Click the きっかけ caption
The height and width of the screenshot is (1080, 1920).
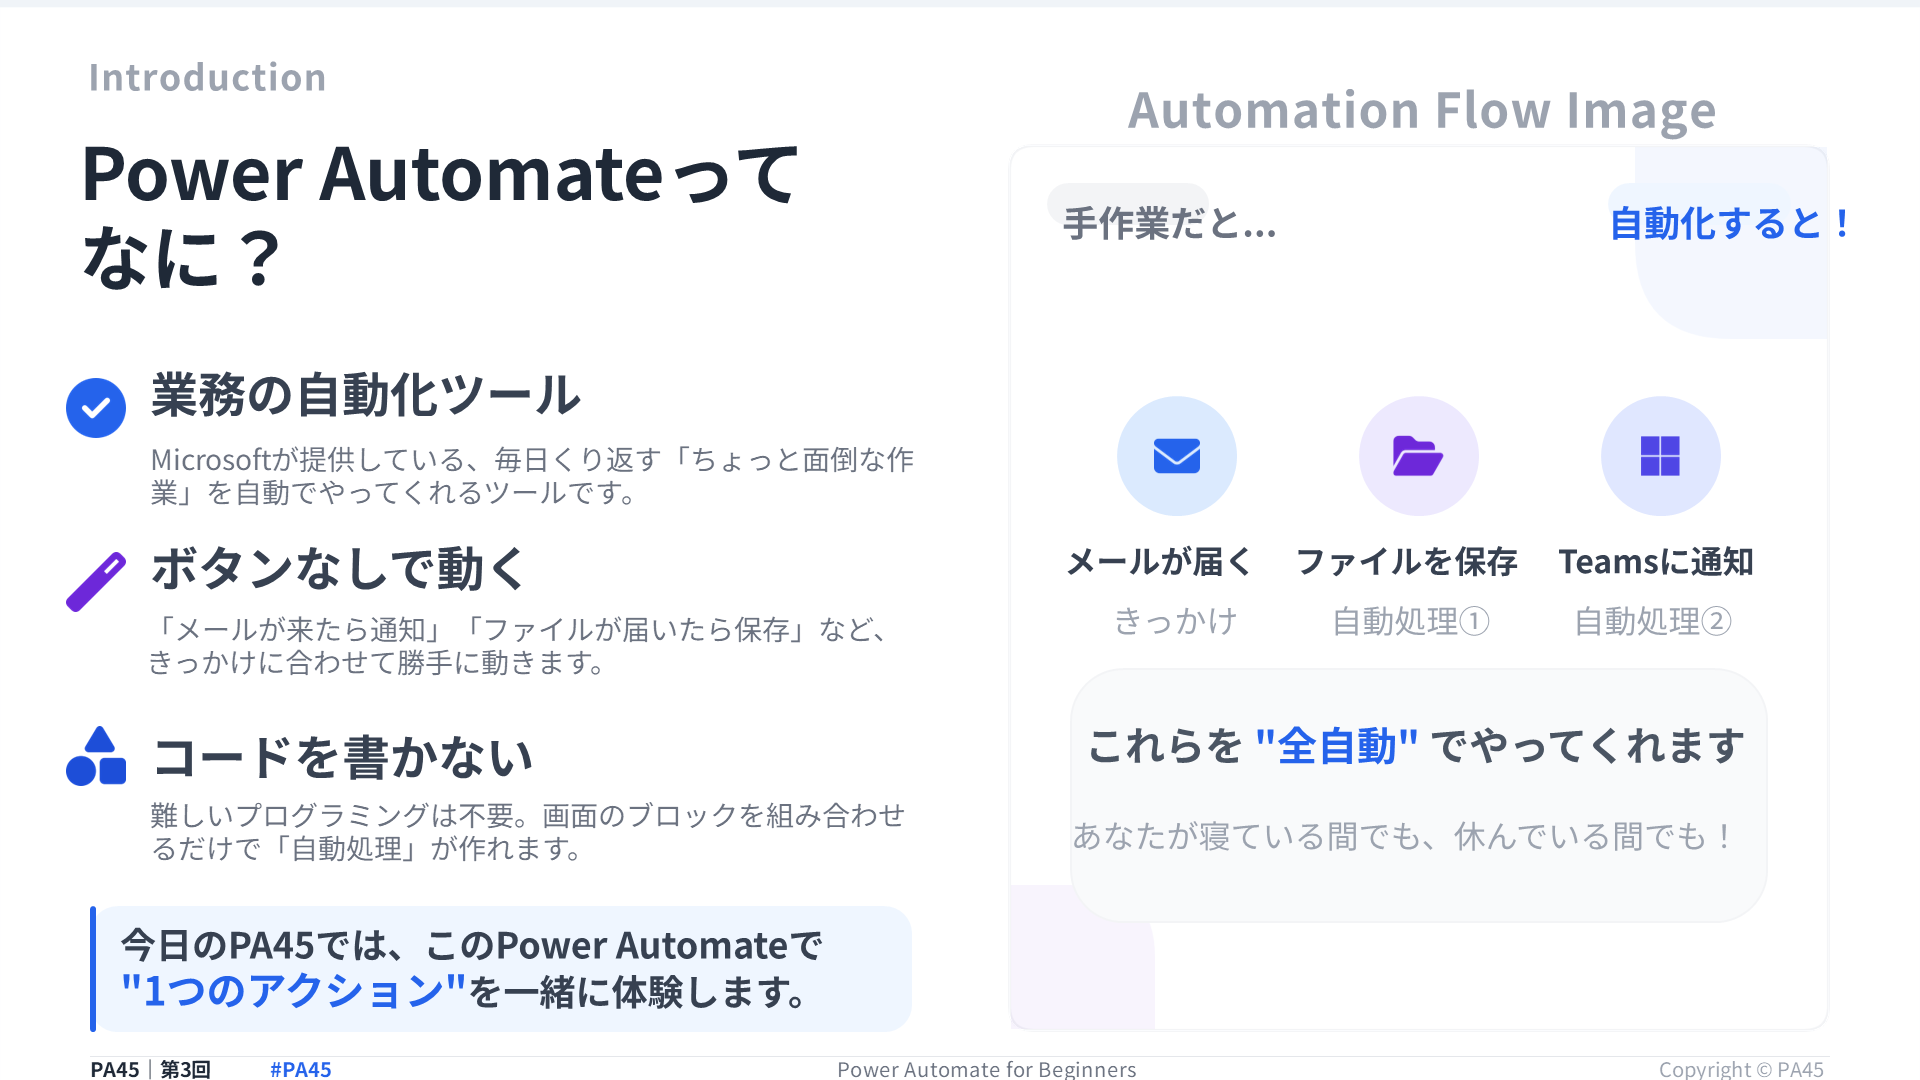1176,621
